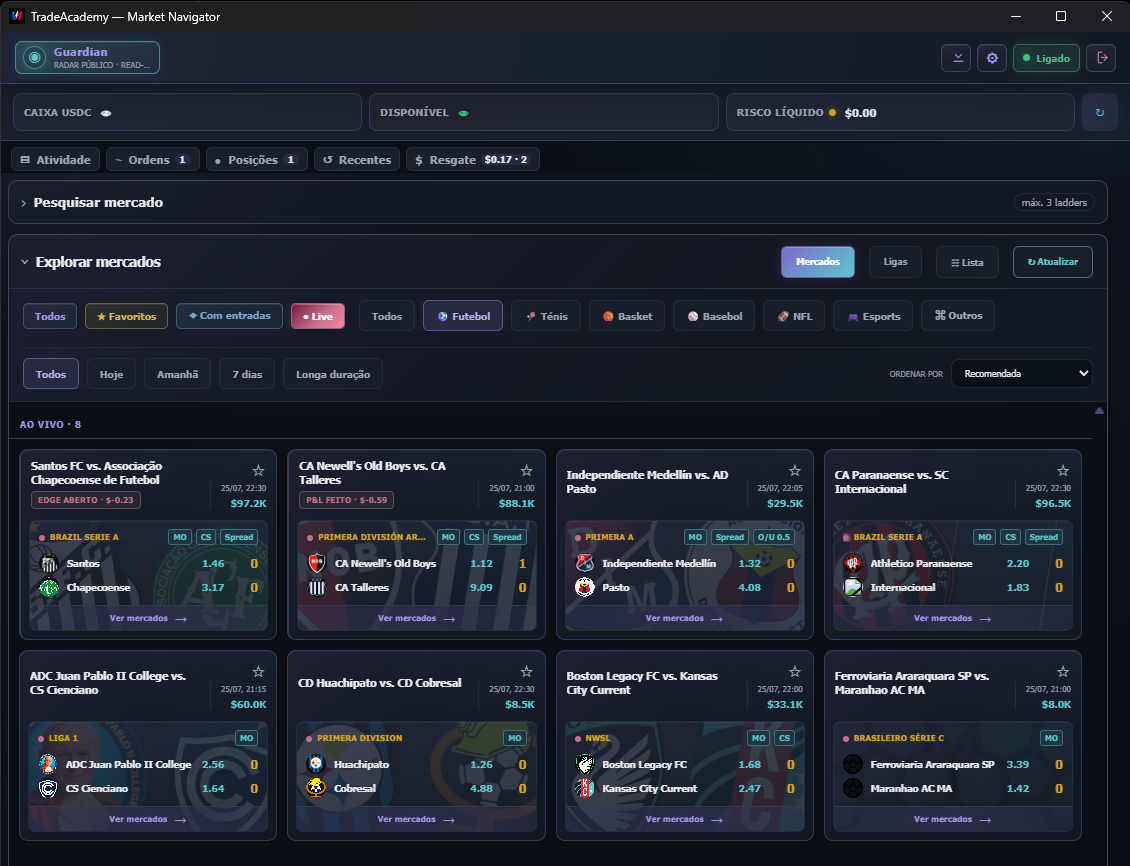This screenshot has height=866, width=1130.
Task: Select the Basebol sport filter
Action: point(714,316)
